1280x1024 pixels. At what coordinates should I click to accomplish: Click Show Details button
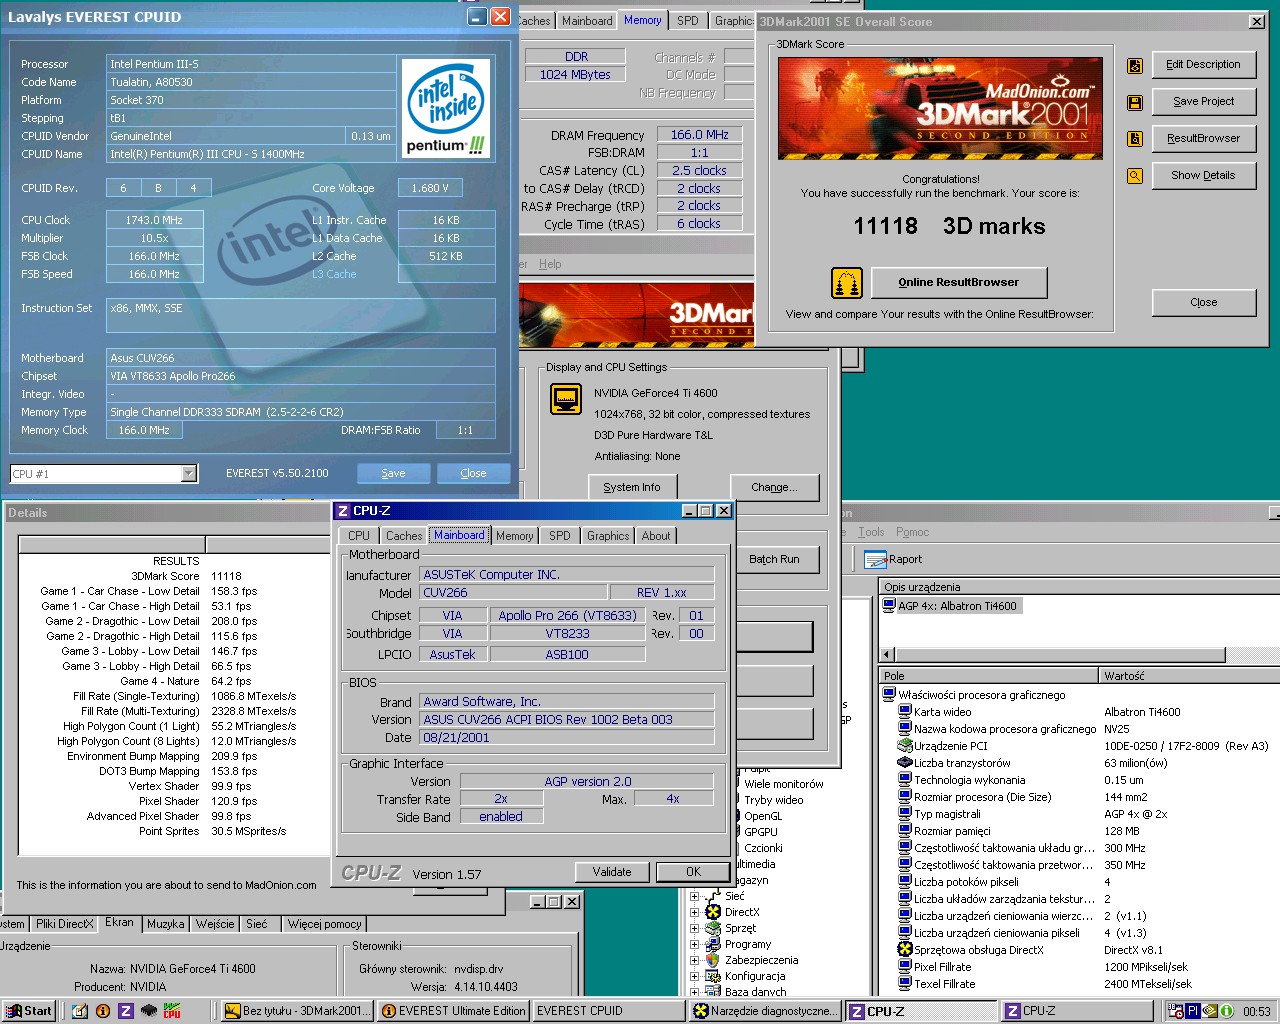point(1203,176)
